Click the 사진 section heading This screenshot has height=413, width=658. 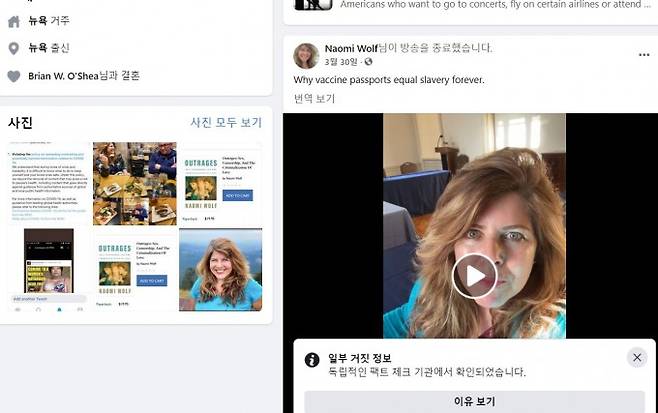point(20,123)
